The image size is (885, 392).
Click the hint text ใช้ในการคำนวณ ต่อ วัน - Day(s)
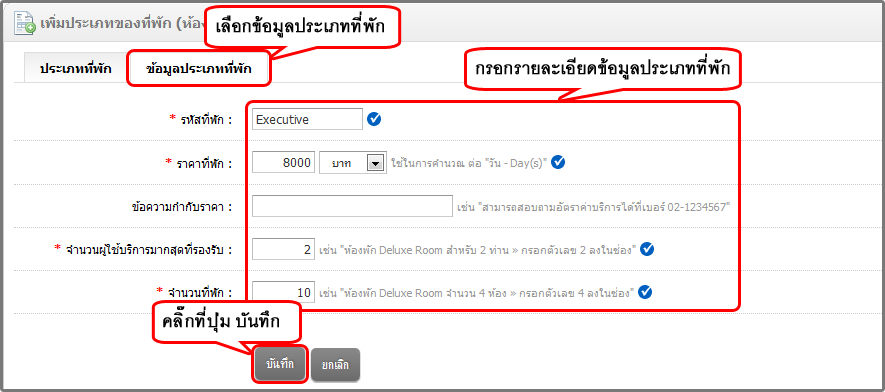[x=470, y=163]
